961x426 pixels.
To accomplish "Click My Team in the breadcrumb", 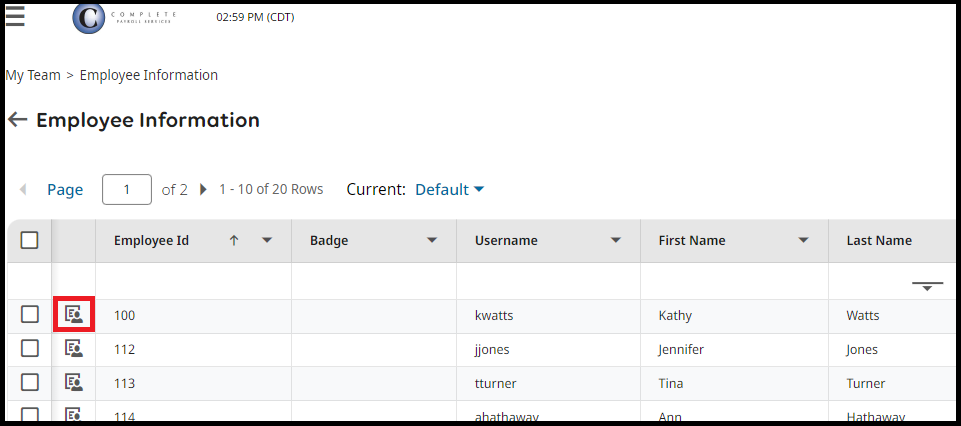I will coord(33,75).
